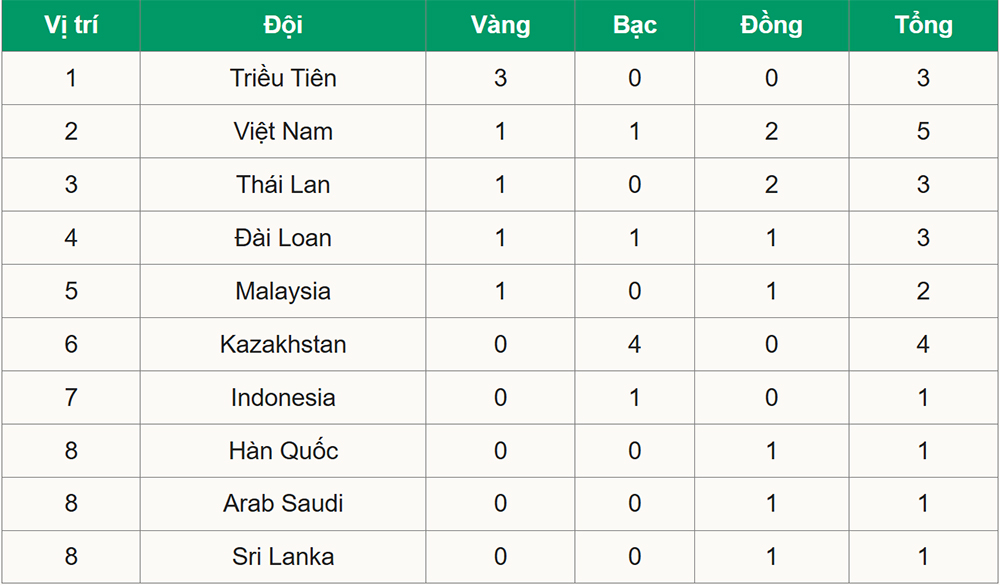Click the 'Đồng' column header
The image size is (1000, 585).
tap(771, 25)
